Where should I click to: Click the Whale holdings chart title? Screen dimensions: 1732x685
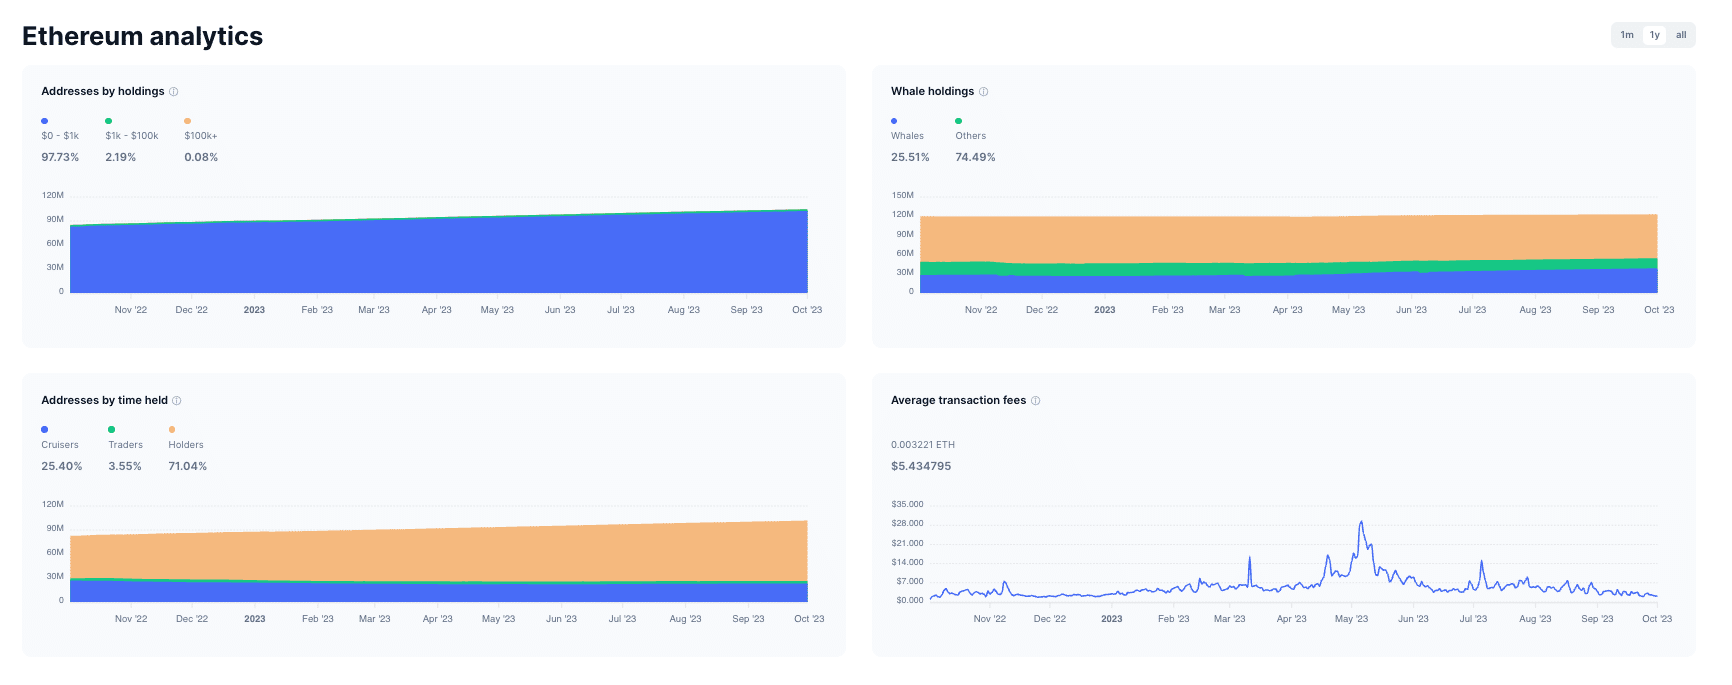(932, 91)
